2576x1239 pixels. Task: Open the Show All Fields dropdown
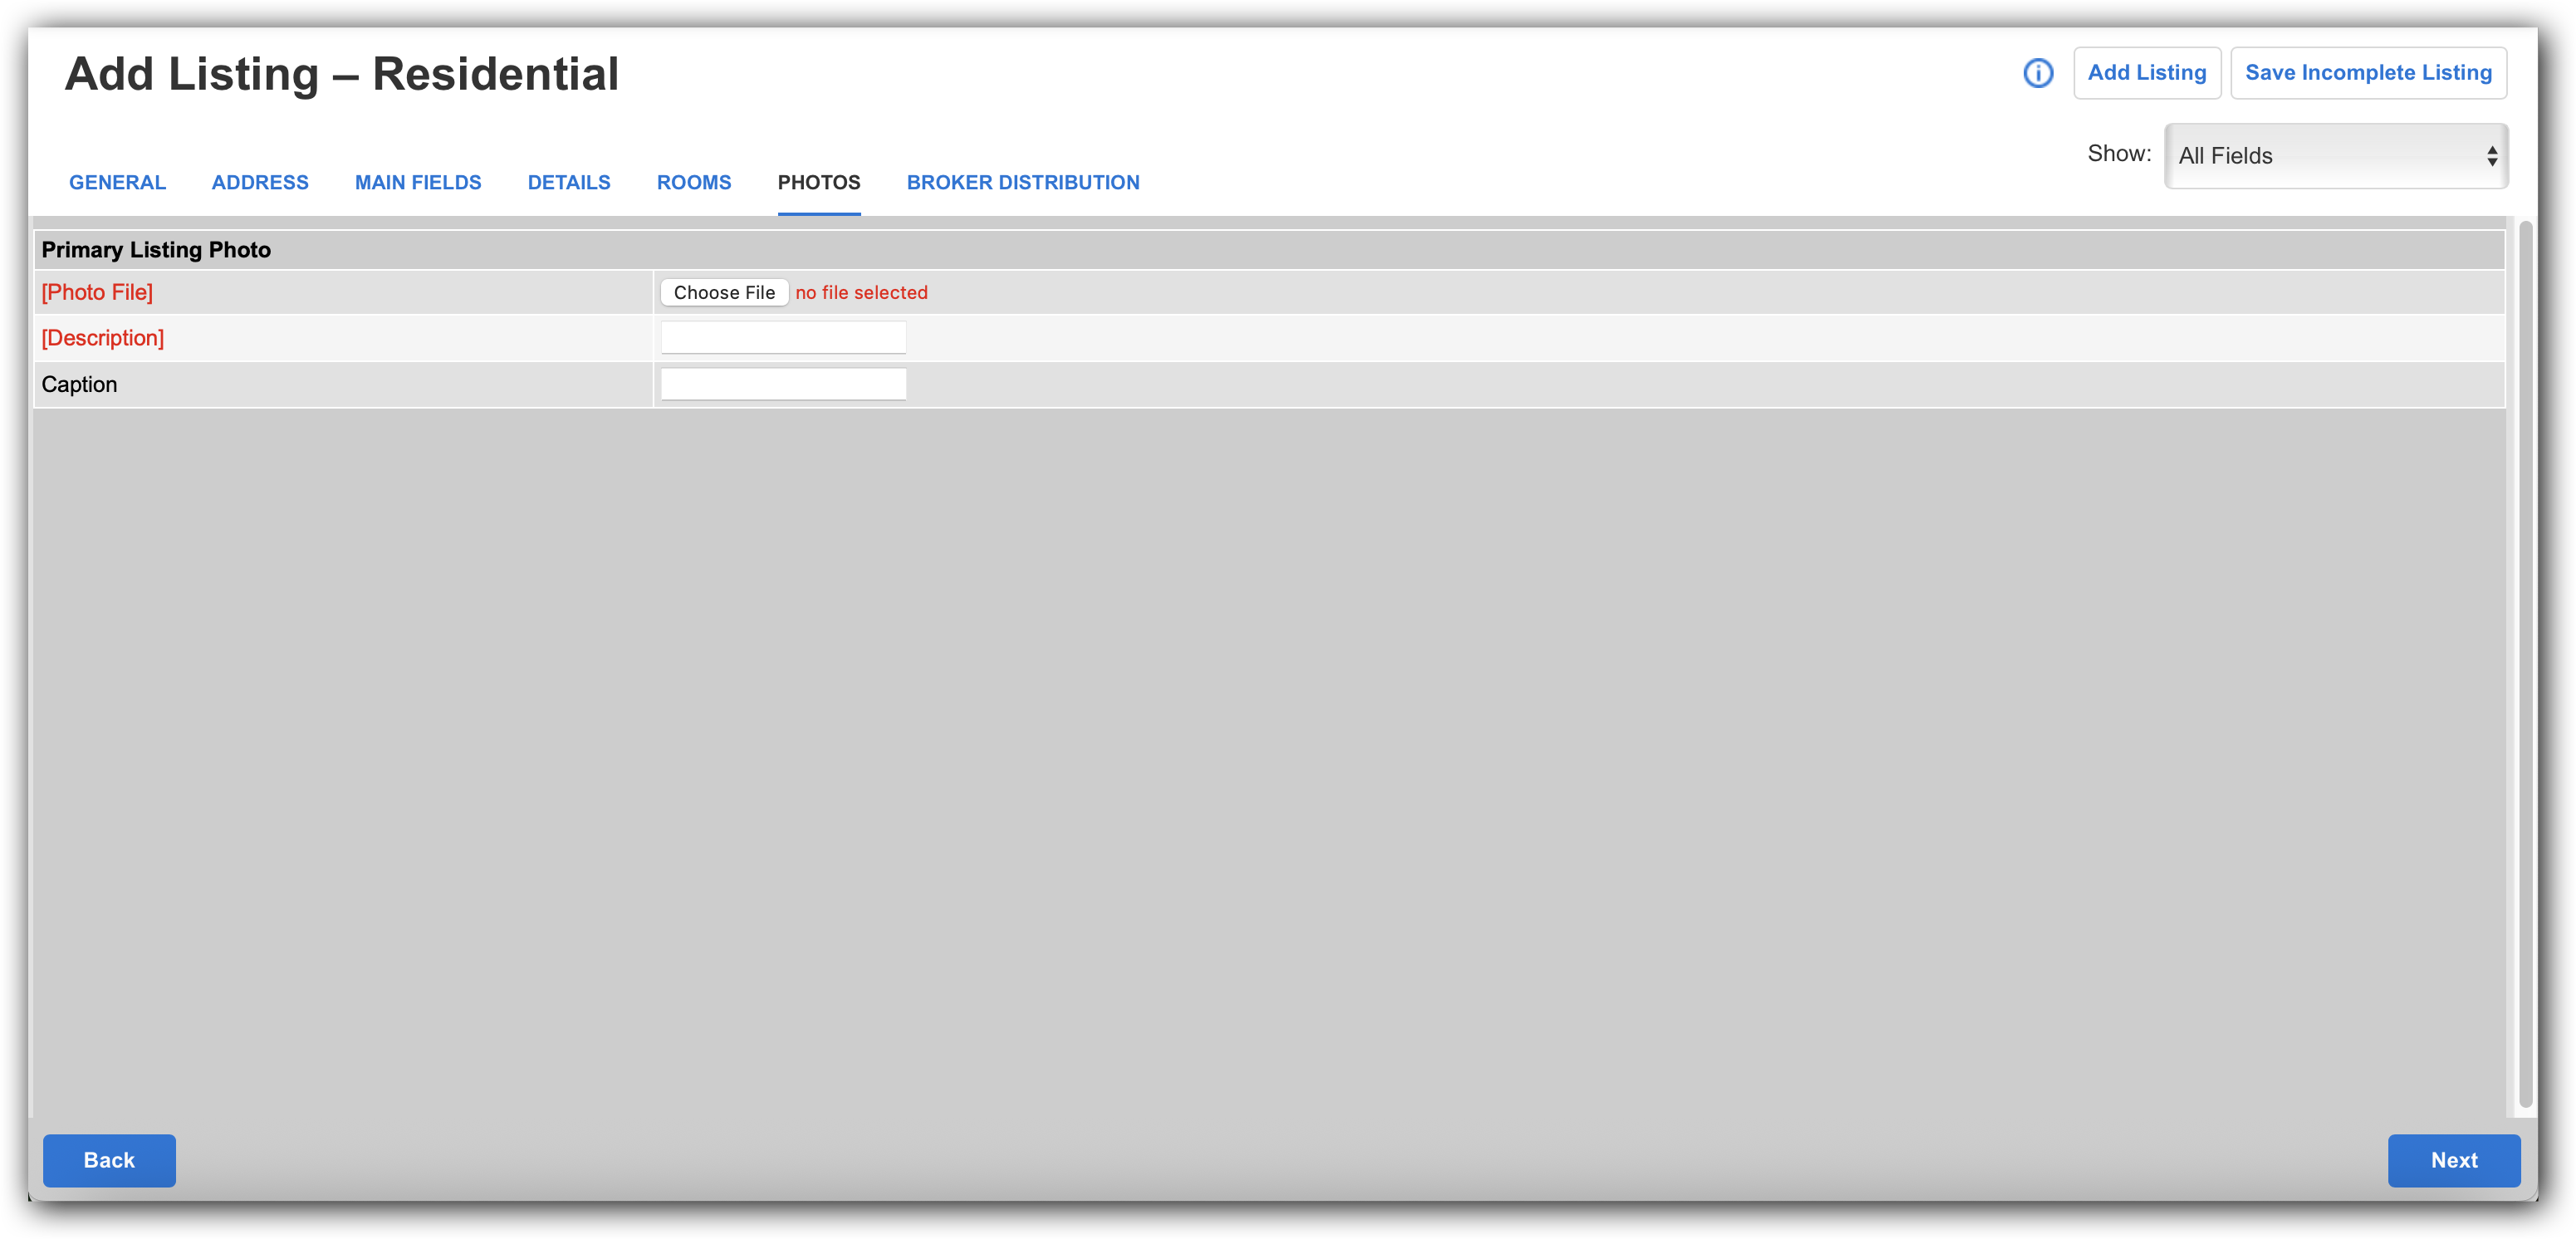pos(2335,156)
